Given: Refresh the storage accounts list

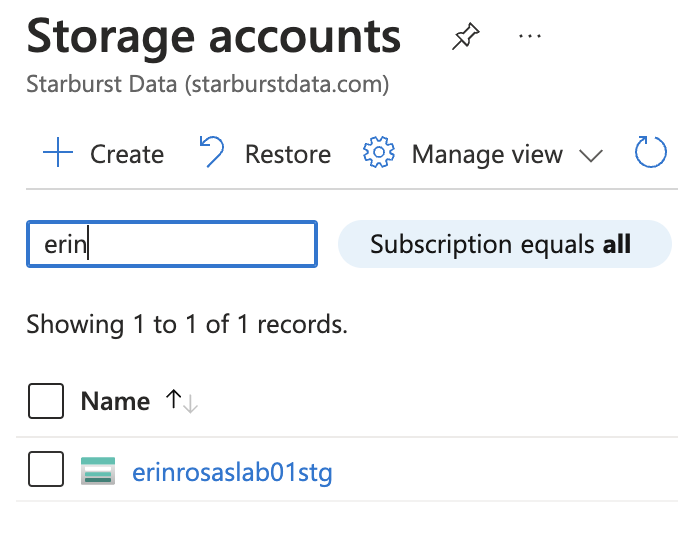Looking at the screenshot, I should tap(651, 152).
